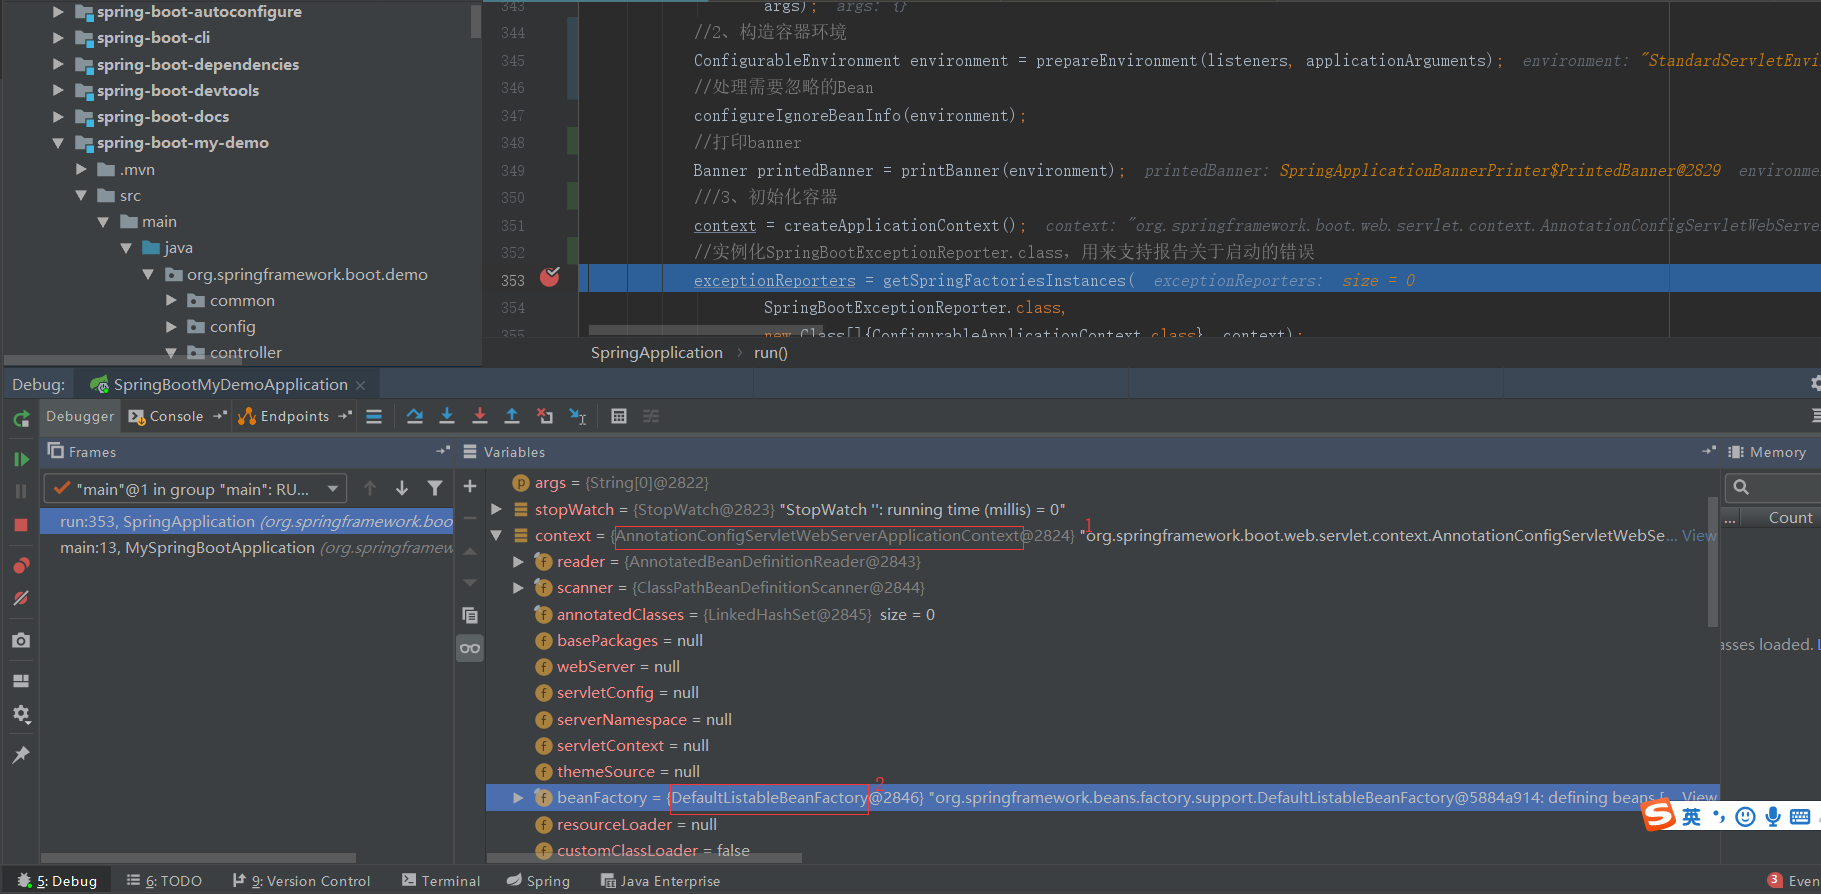This screenshot has width=1821, height=894.
Task: Click the Variables panel horizontal scrollbar
Action: 644,858
